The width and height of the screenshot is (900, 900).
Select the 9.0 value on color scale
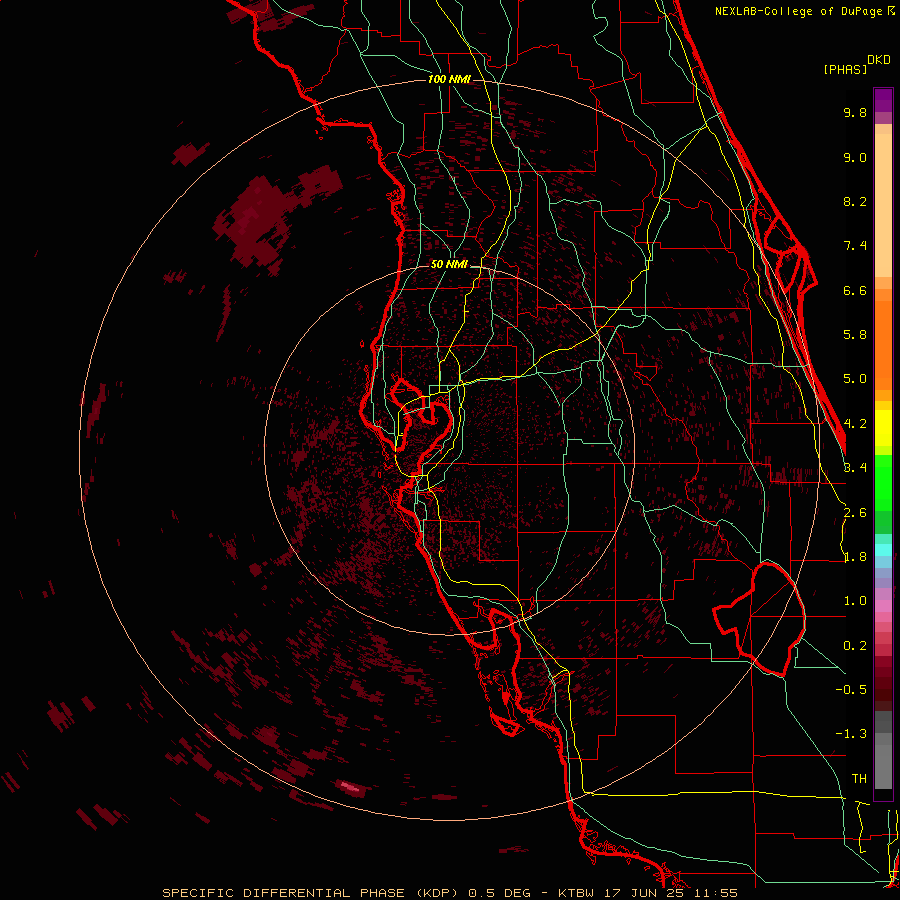point(855,157)
